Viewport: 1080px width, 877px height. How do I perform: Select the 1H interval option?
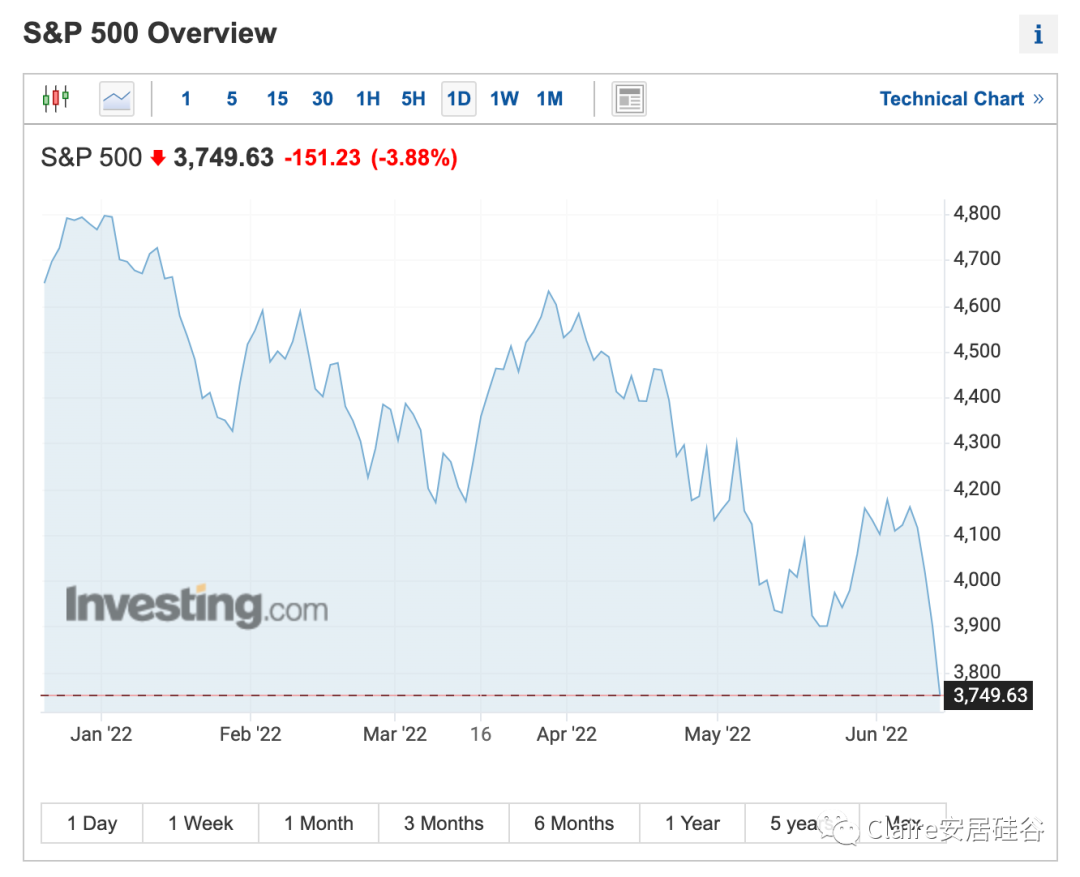click(x=368, y=99)
